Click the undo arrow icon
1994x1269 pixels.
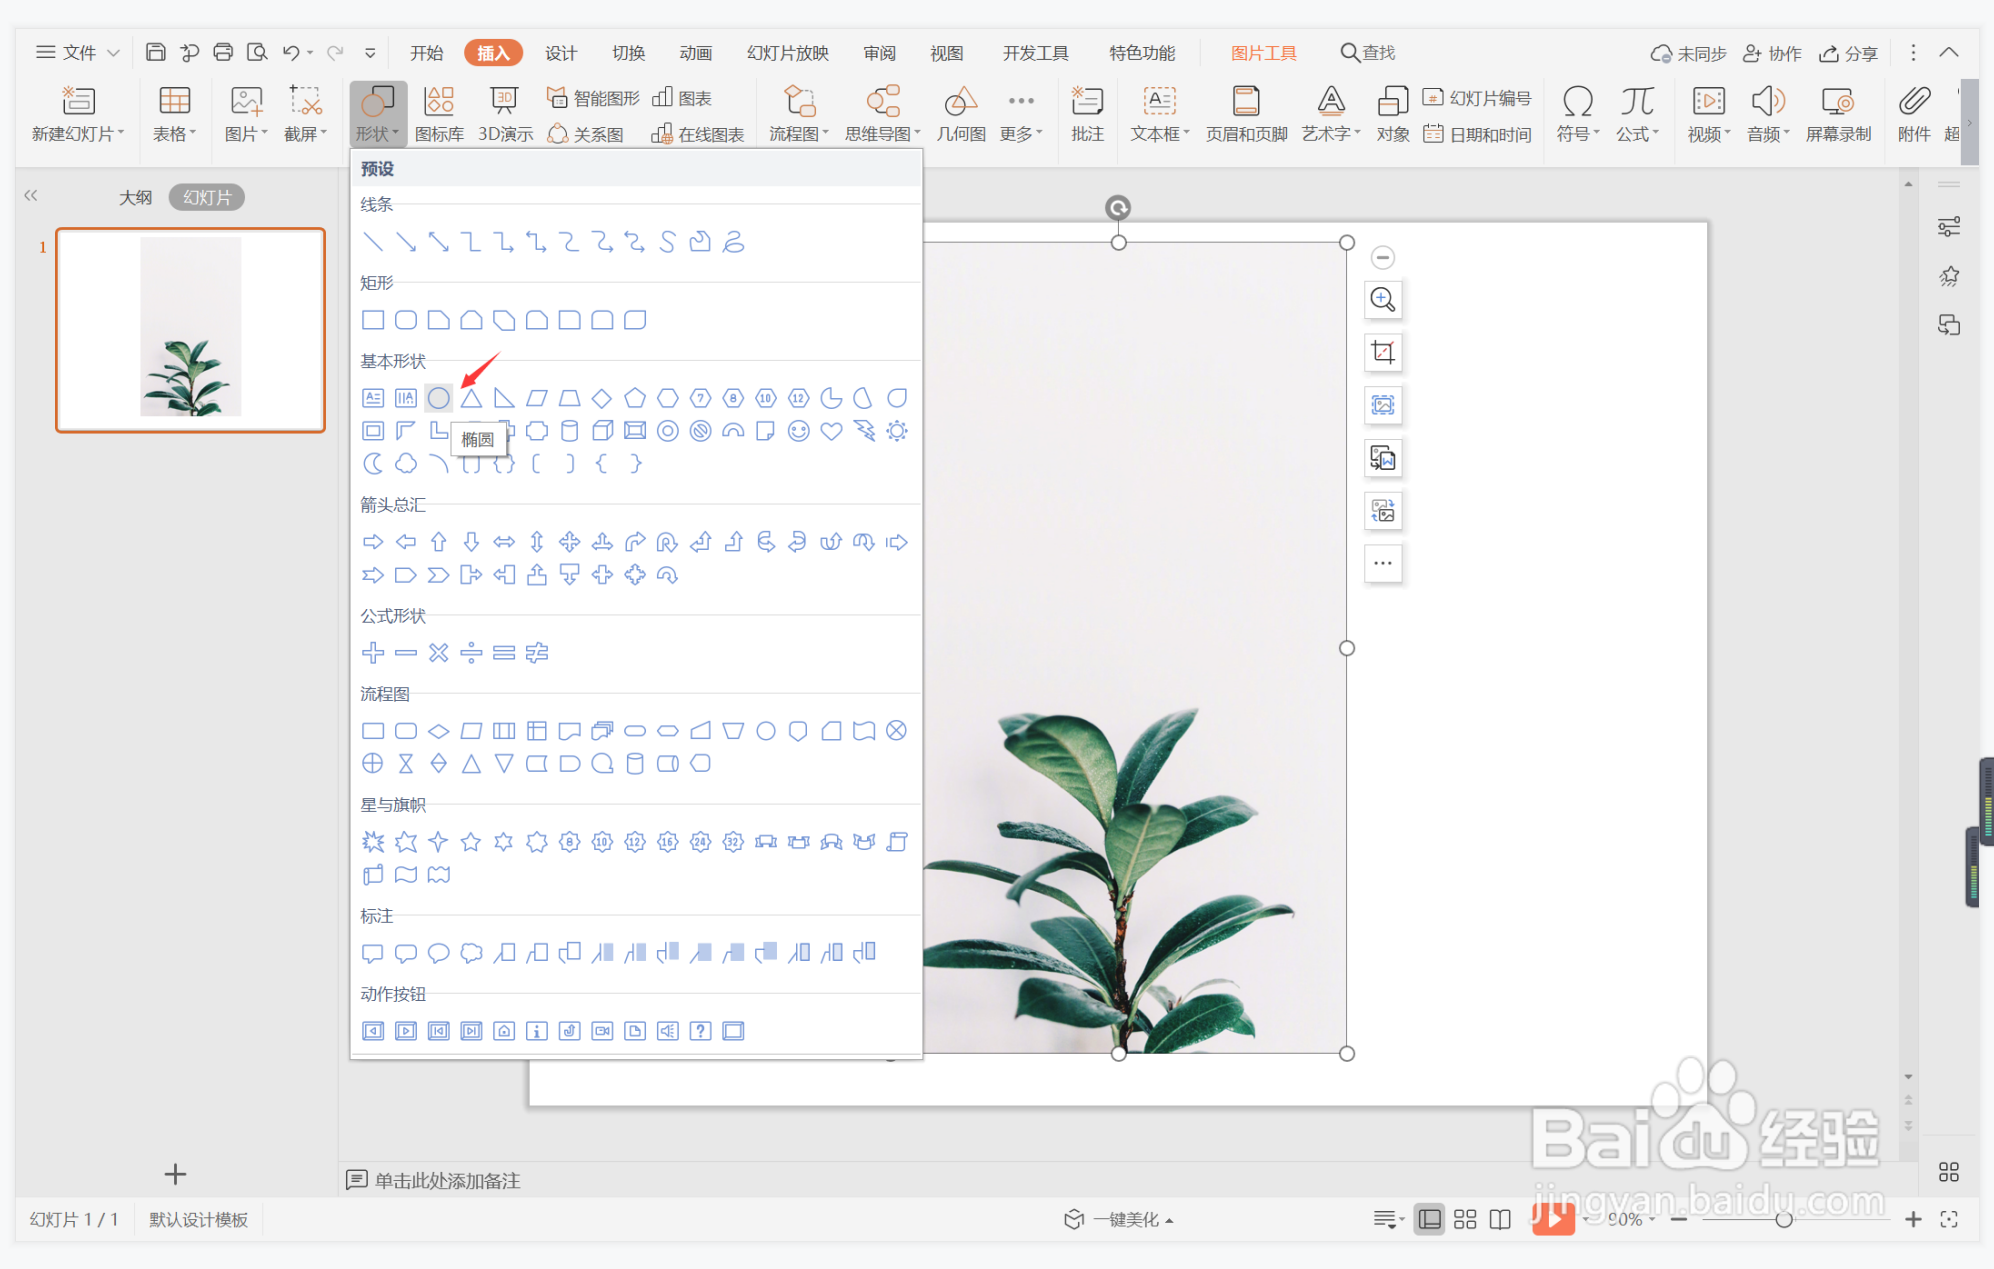tap(290, 52)
